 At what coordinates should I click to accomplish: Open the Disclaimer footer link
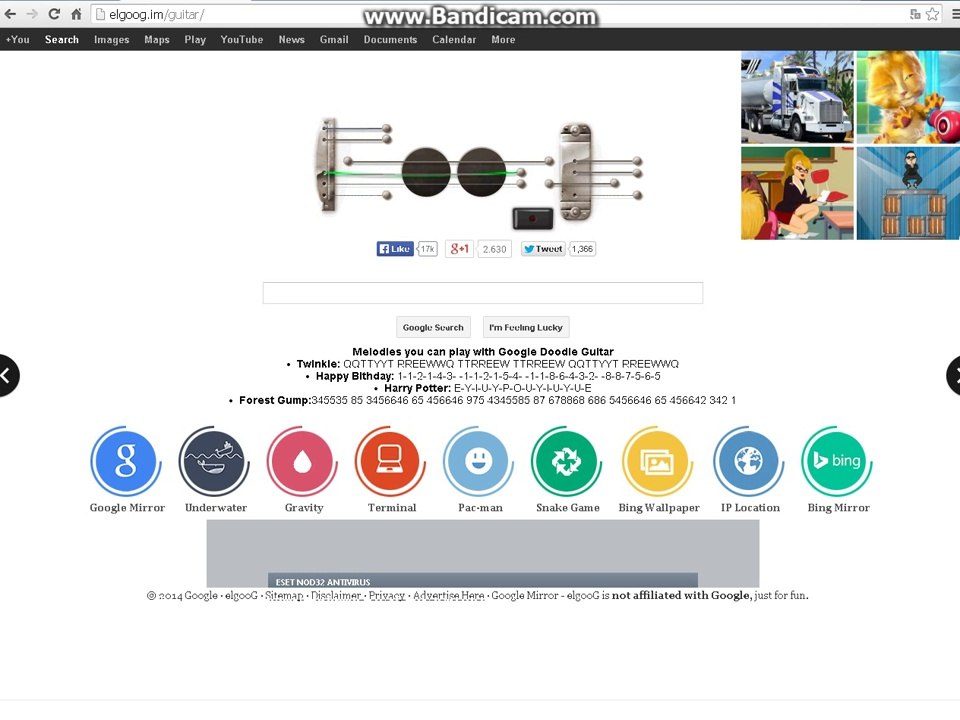[x=336, y=595]
